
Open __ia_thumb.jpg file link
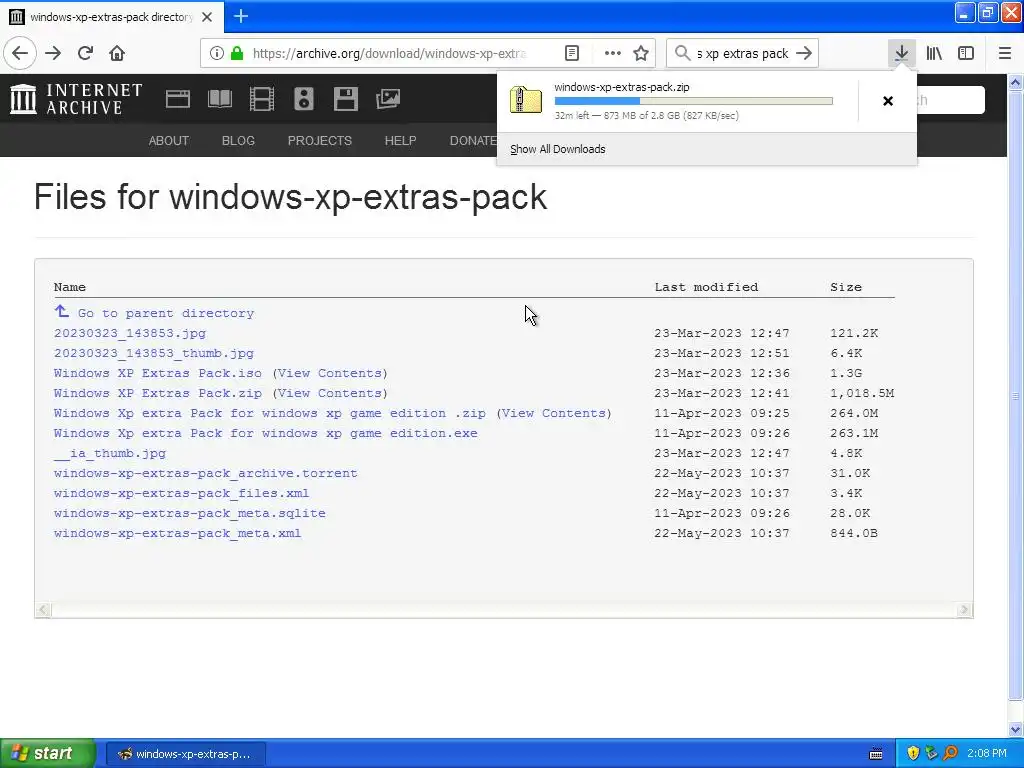[x=110, y=453]
